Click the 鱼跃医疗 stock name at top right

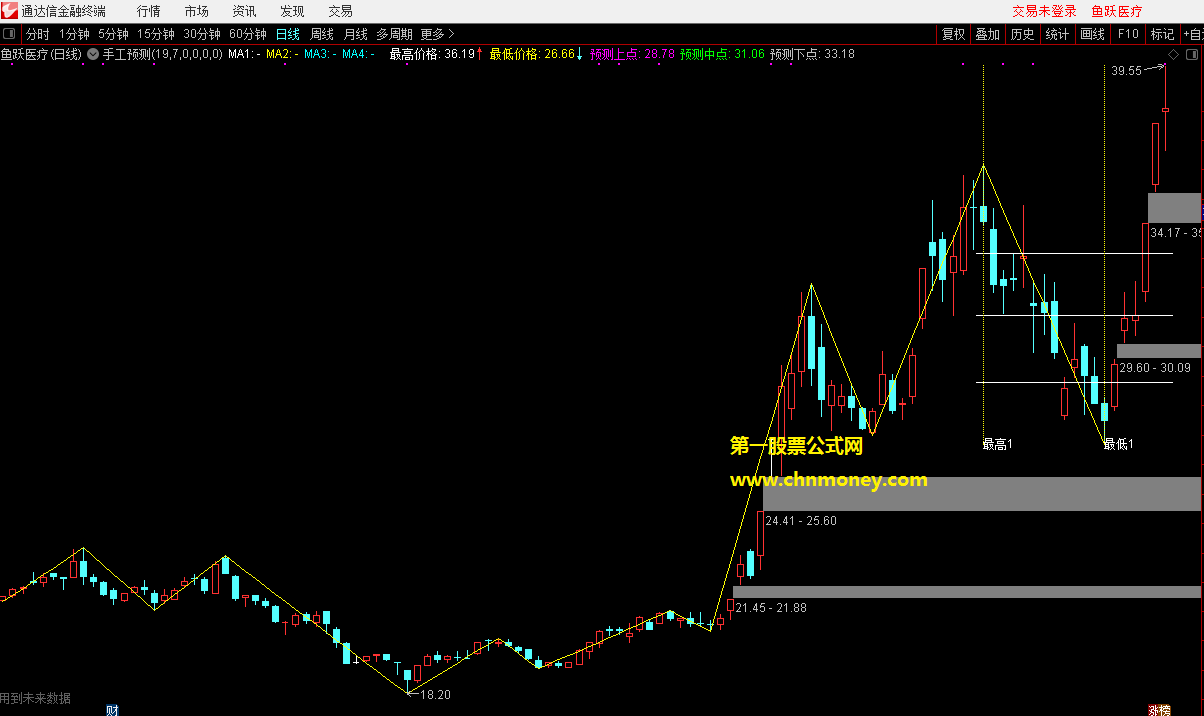(1117, 11)
